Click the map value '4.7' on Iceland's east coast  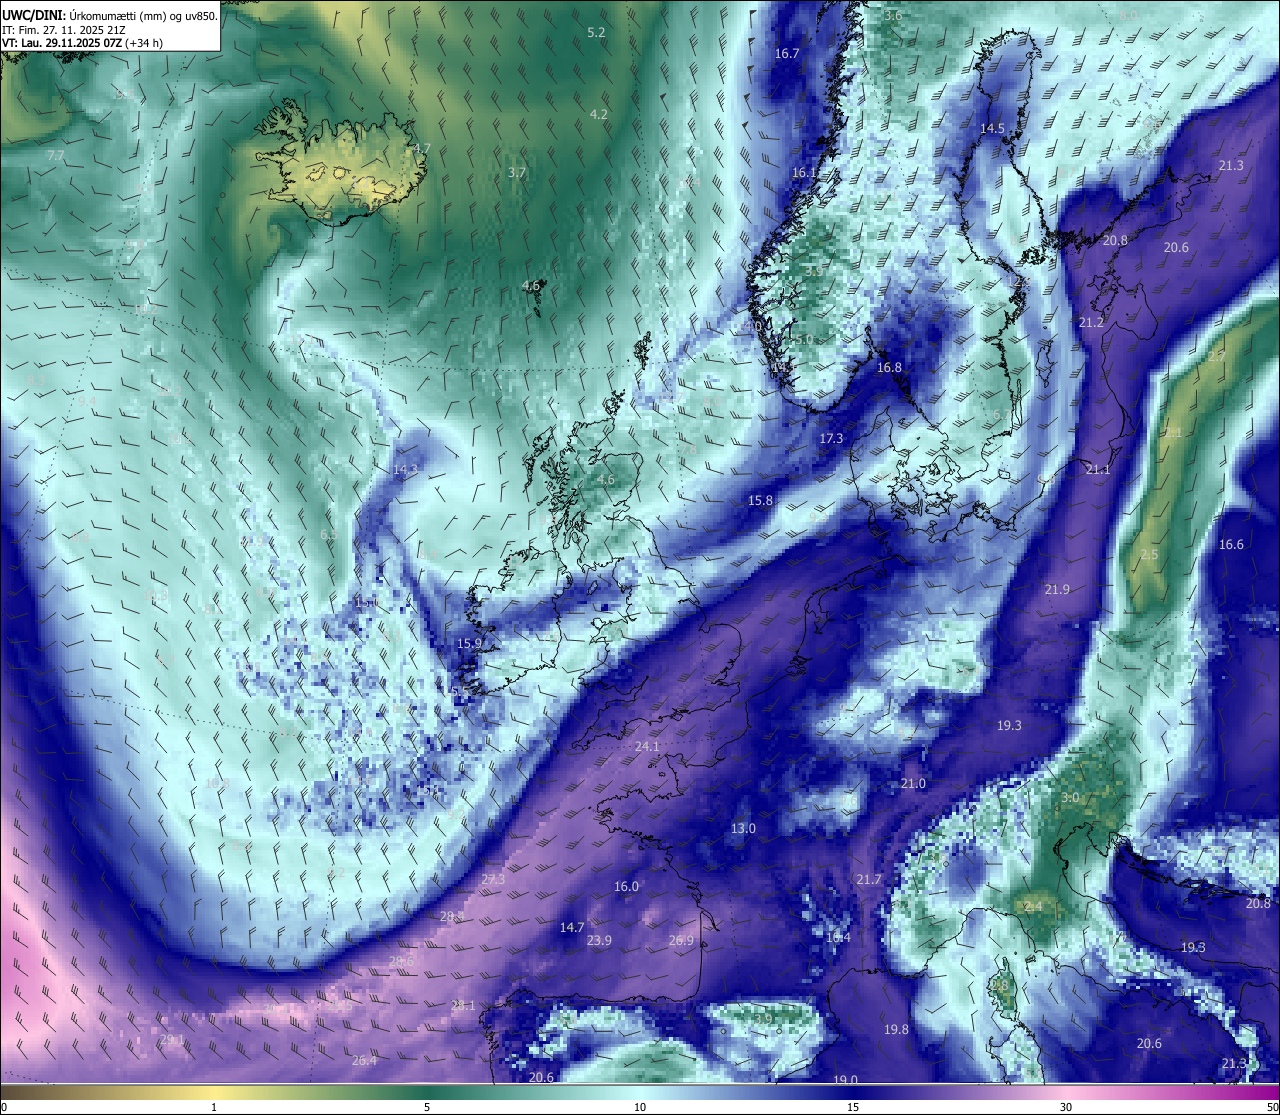tap(421, 148)
